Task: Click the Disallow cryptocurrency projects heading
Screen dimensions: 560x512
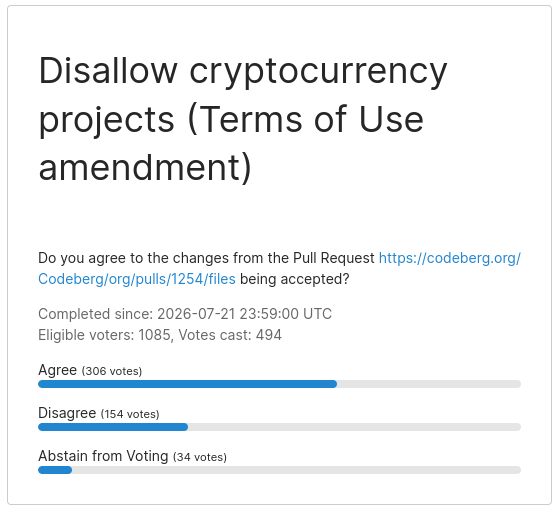Action: click(243, 119)
